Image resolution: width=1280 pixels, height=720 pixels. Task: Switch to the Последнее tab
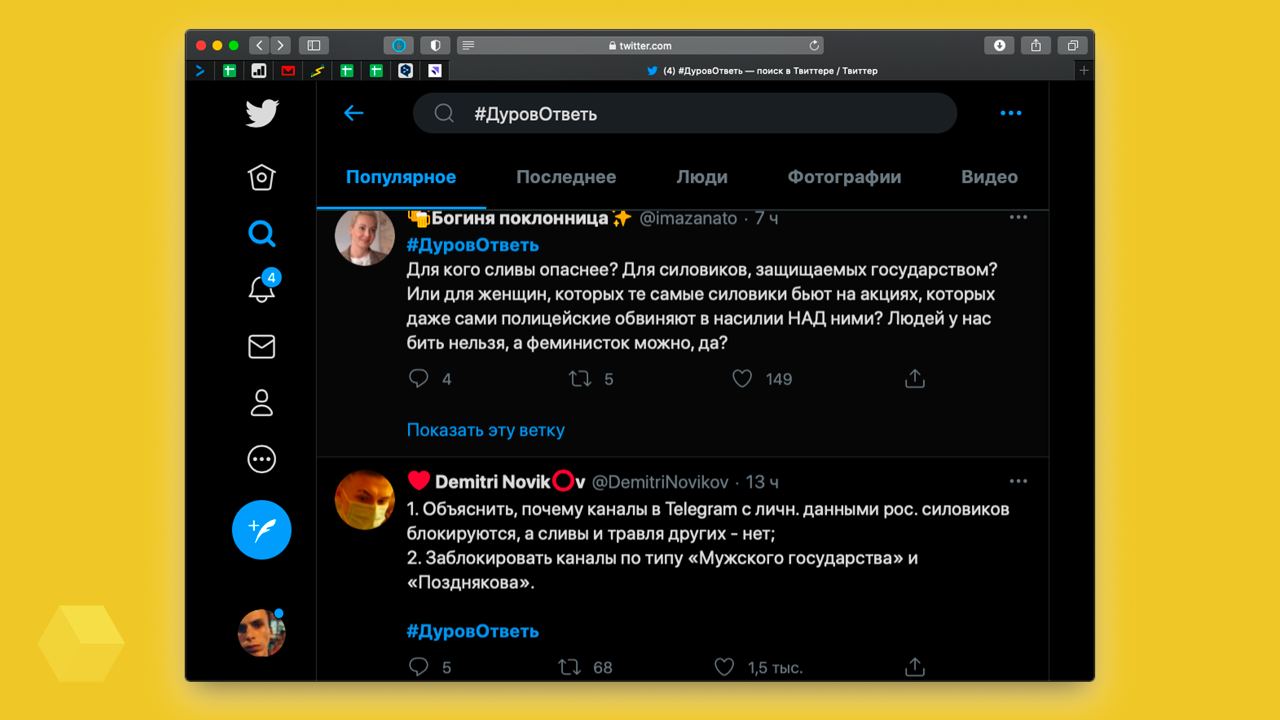click(x=566, y=177)
